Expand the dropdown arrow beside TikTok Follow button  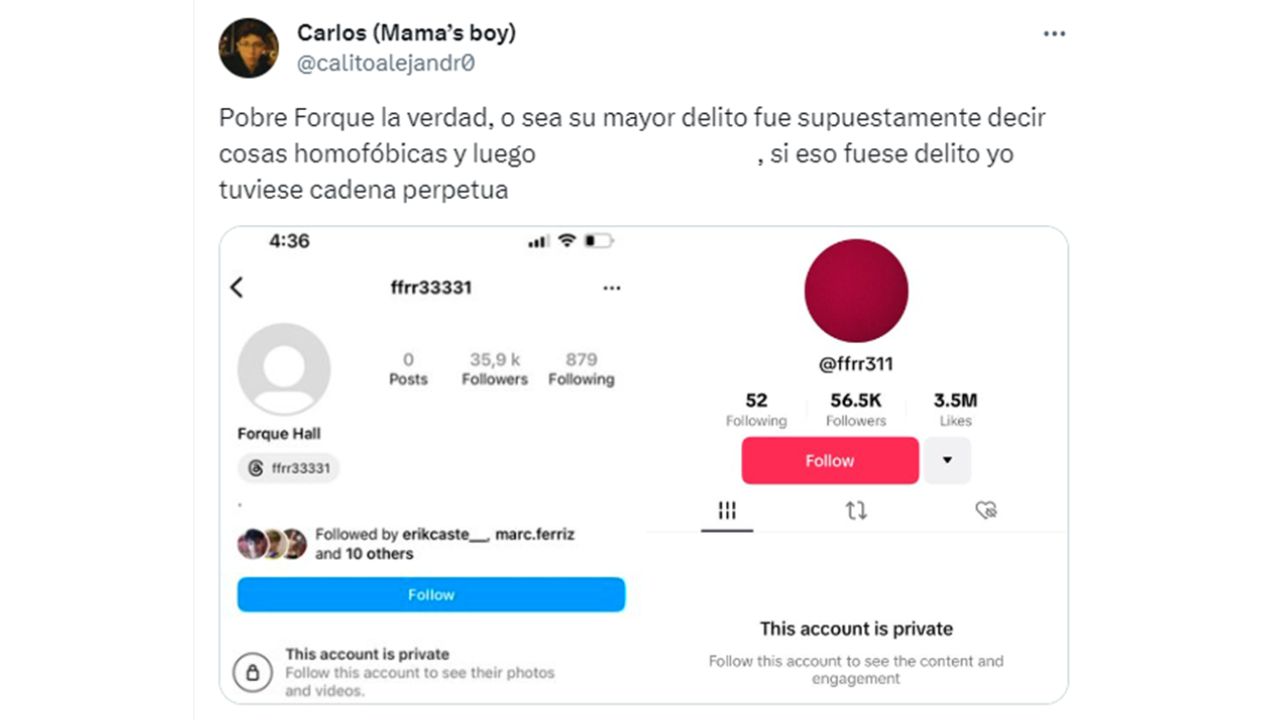[x=947, y=460]
